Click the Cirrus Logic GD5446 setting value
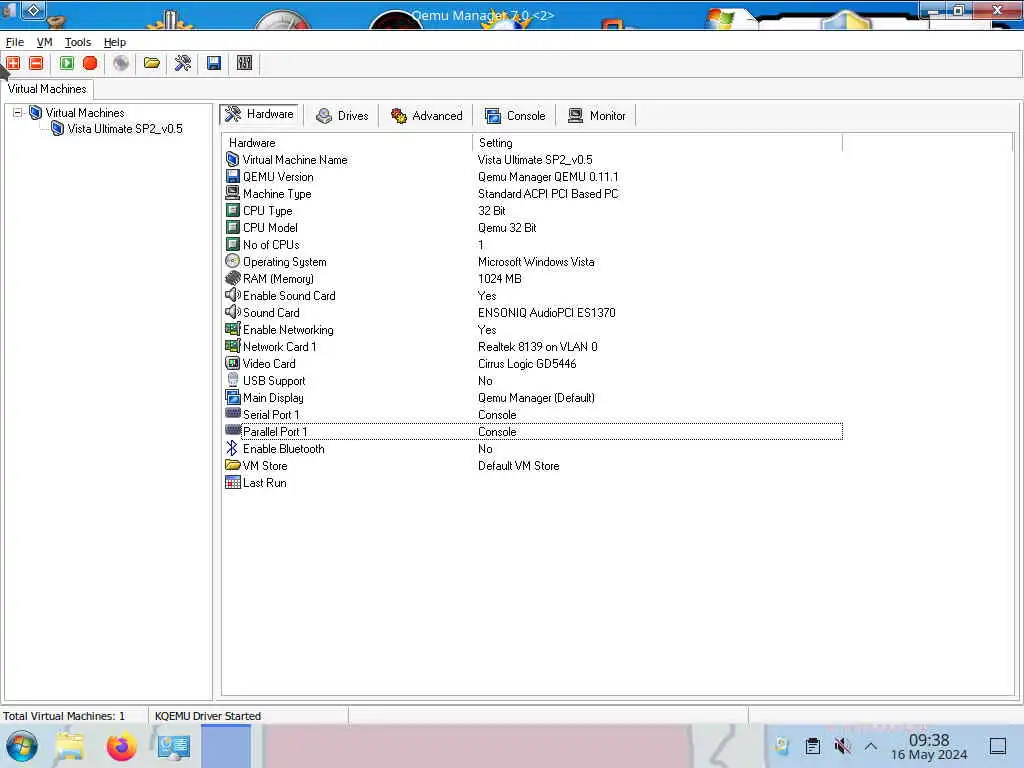The width and height of the screenshot is (1024, 768). click(x=527, y=364)
